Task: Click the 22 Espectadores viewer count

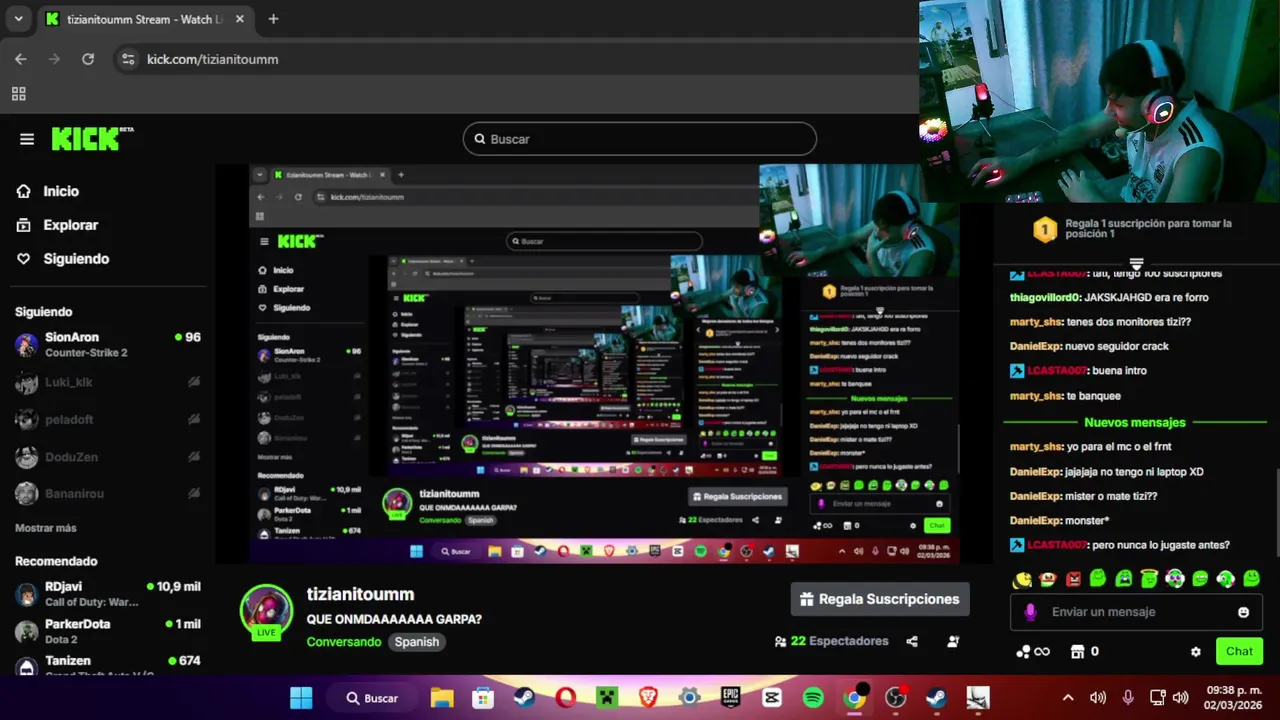Action: 831,641
